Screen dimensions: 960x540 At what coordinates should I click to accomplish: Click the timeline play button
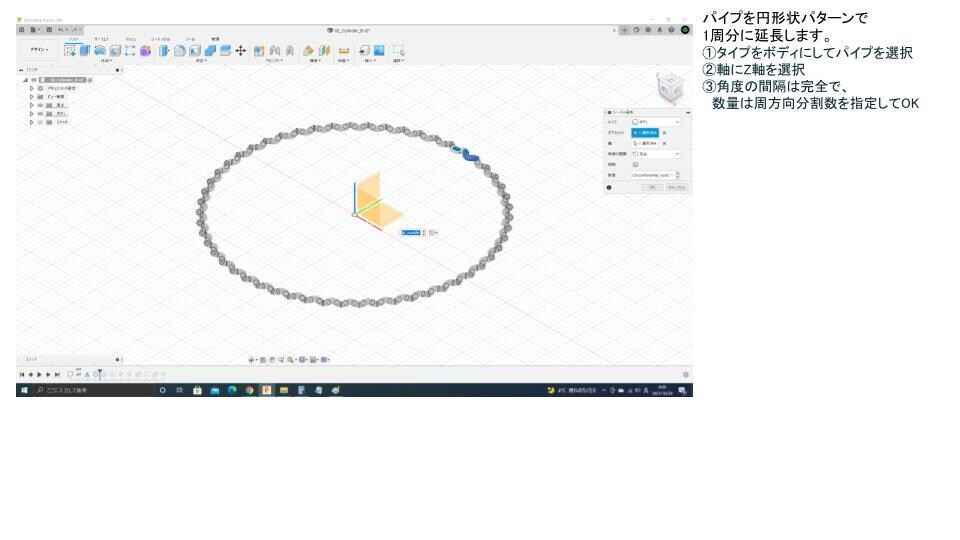coord(39,374)
